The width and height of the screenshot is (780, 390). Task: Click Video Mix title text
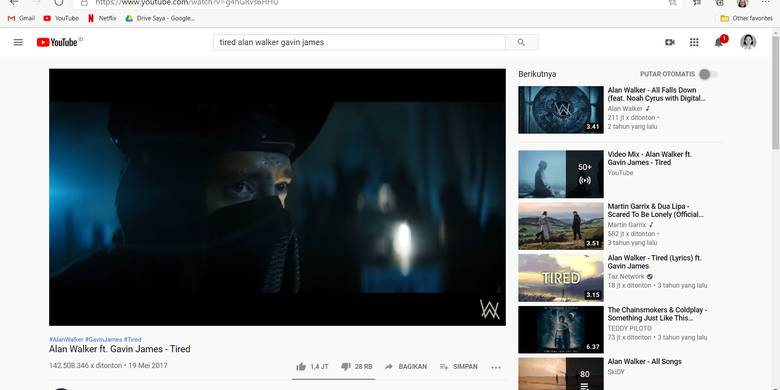tap(650, 158)
